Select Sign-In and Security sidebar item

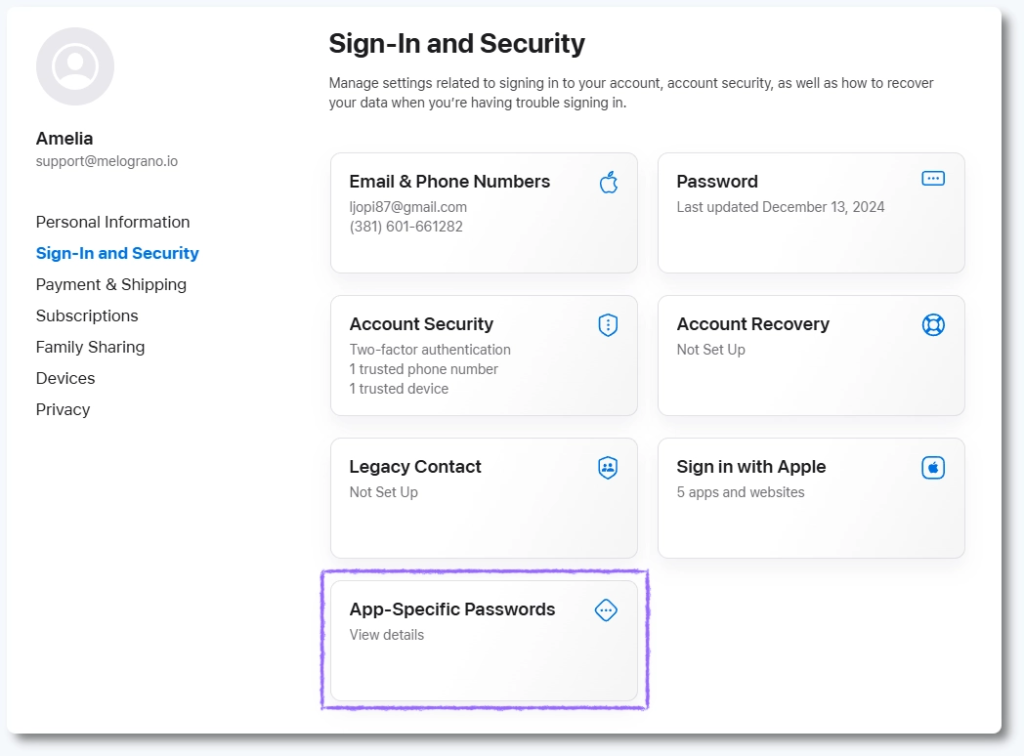point(117,253)
